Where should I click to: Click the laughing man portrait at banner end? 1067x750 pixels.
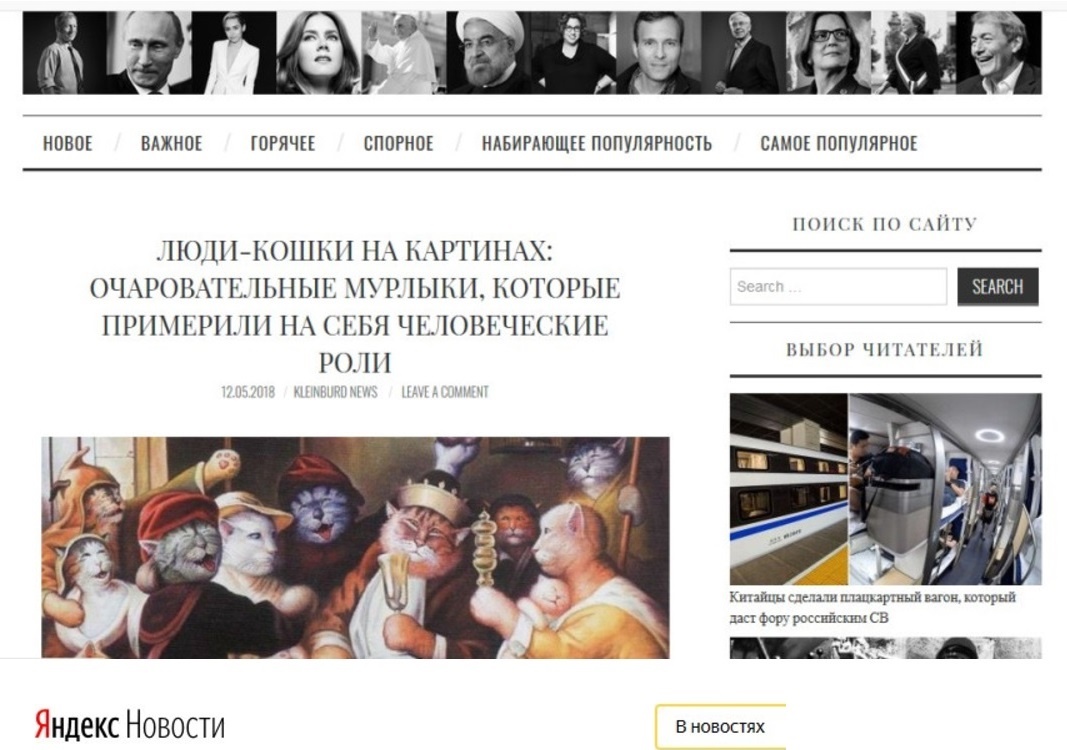(x=998, y=53)
